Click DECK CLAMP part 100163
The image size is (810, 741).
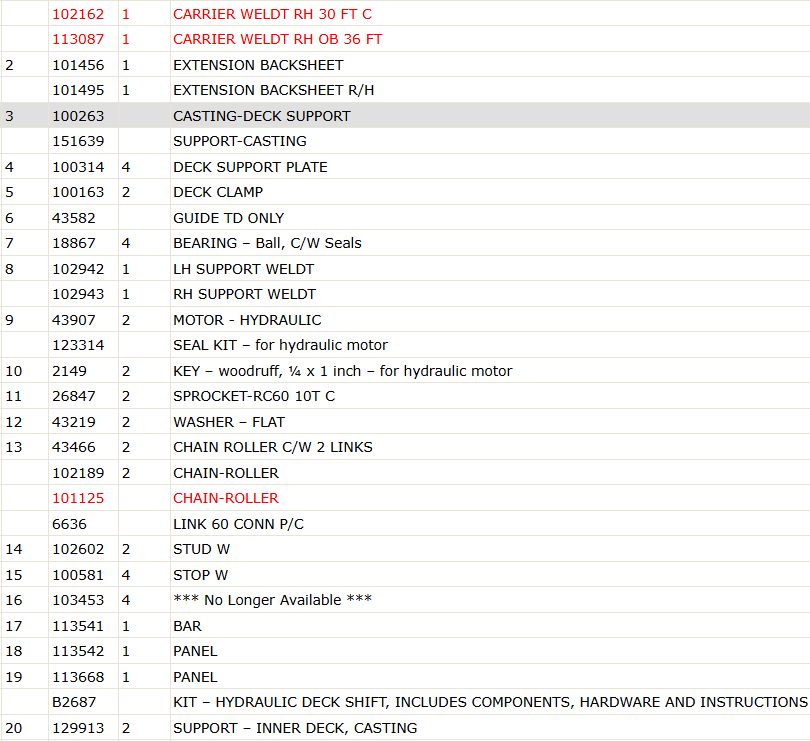(78, 192)
